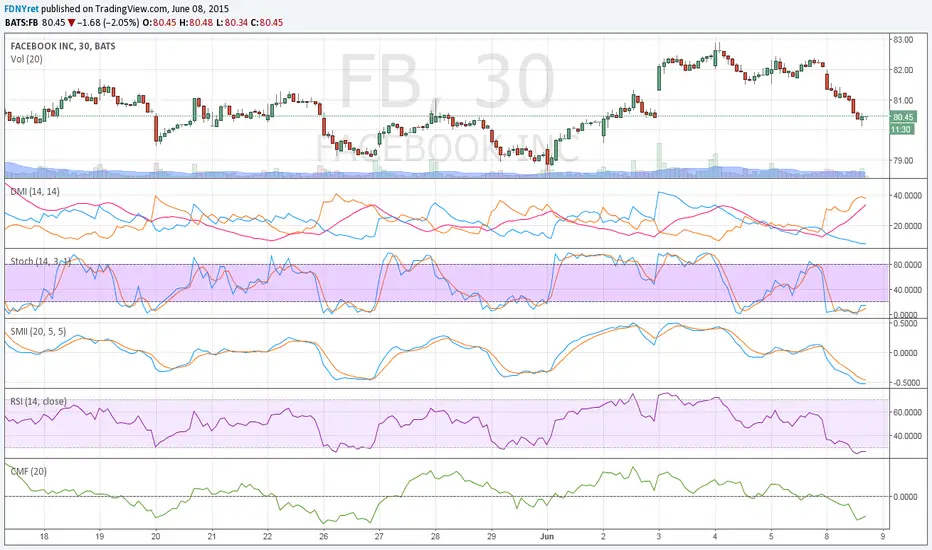
Task: Click the Jun month label on time axis
Action: [x=547, y=536]
